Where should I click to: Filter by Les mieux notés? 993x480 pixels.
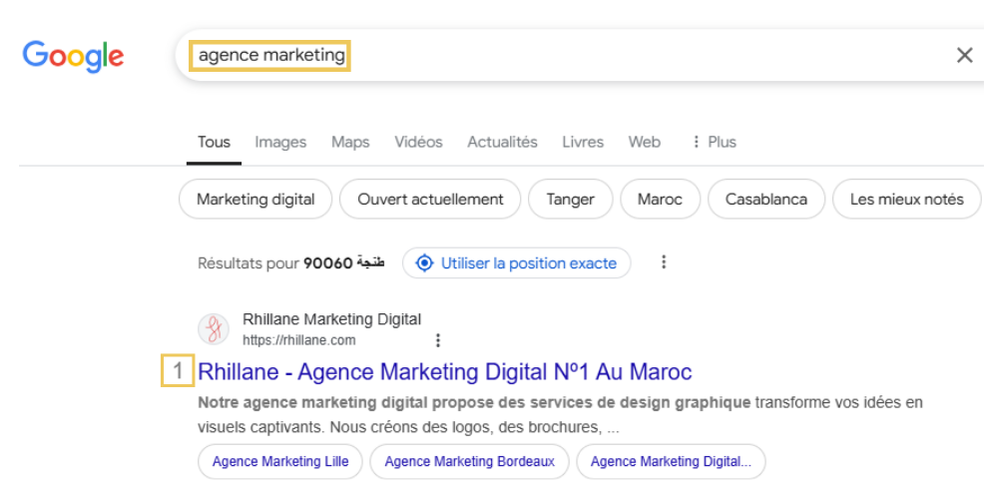907,199
